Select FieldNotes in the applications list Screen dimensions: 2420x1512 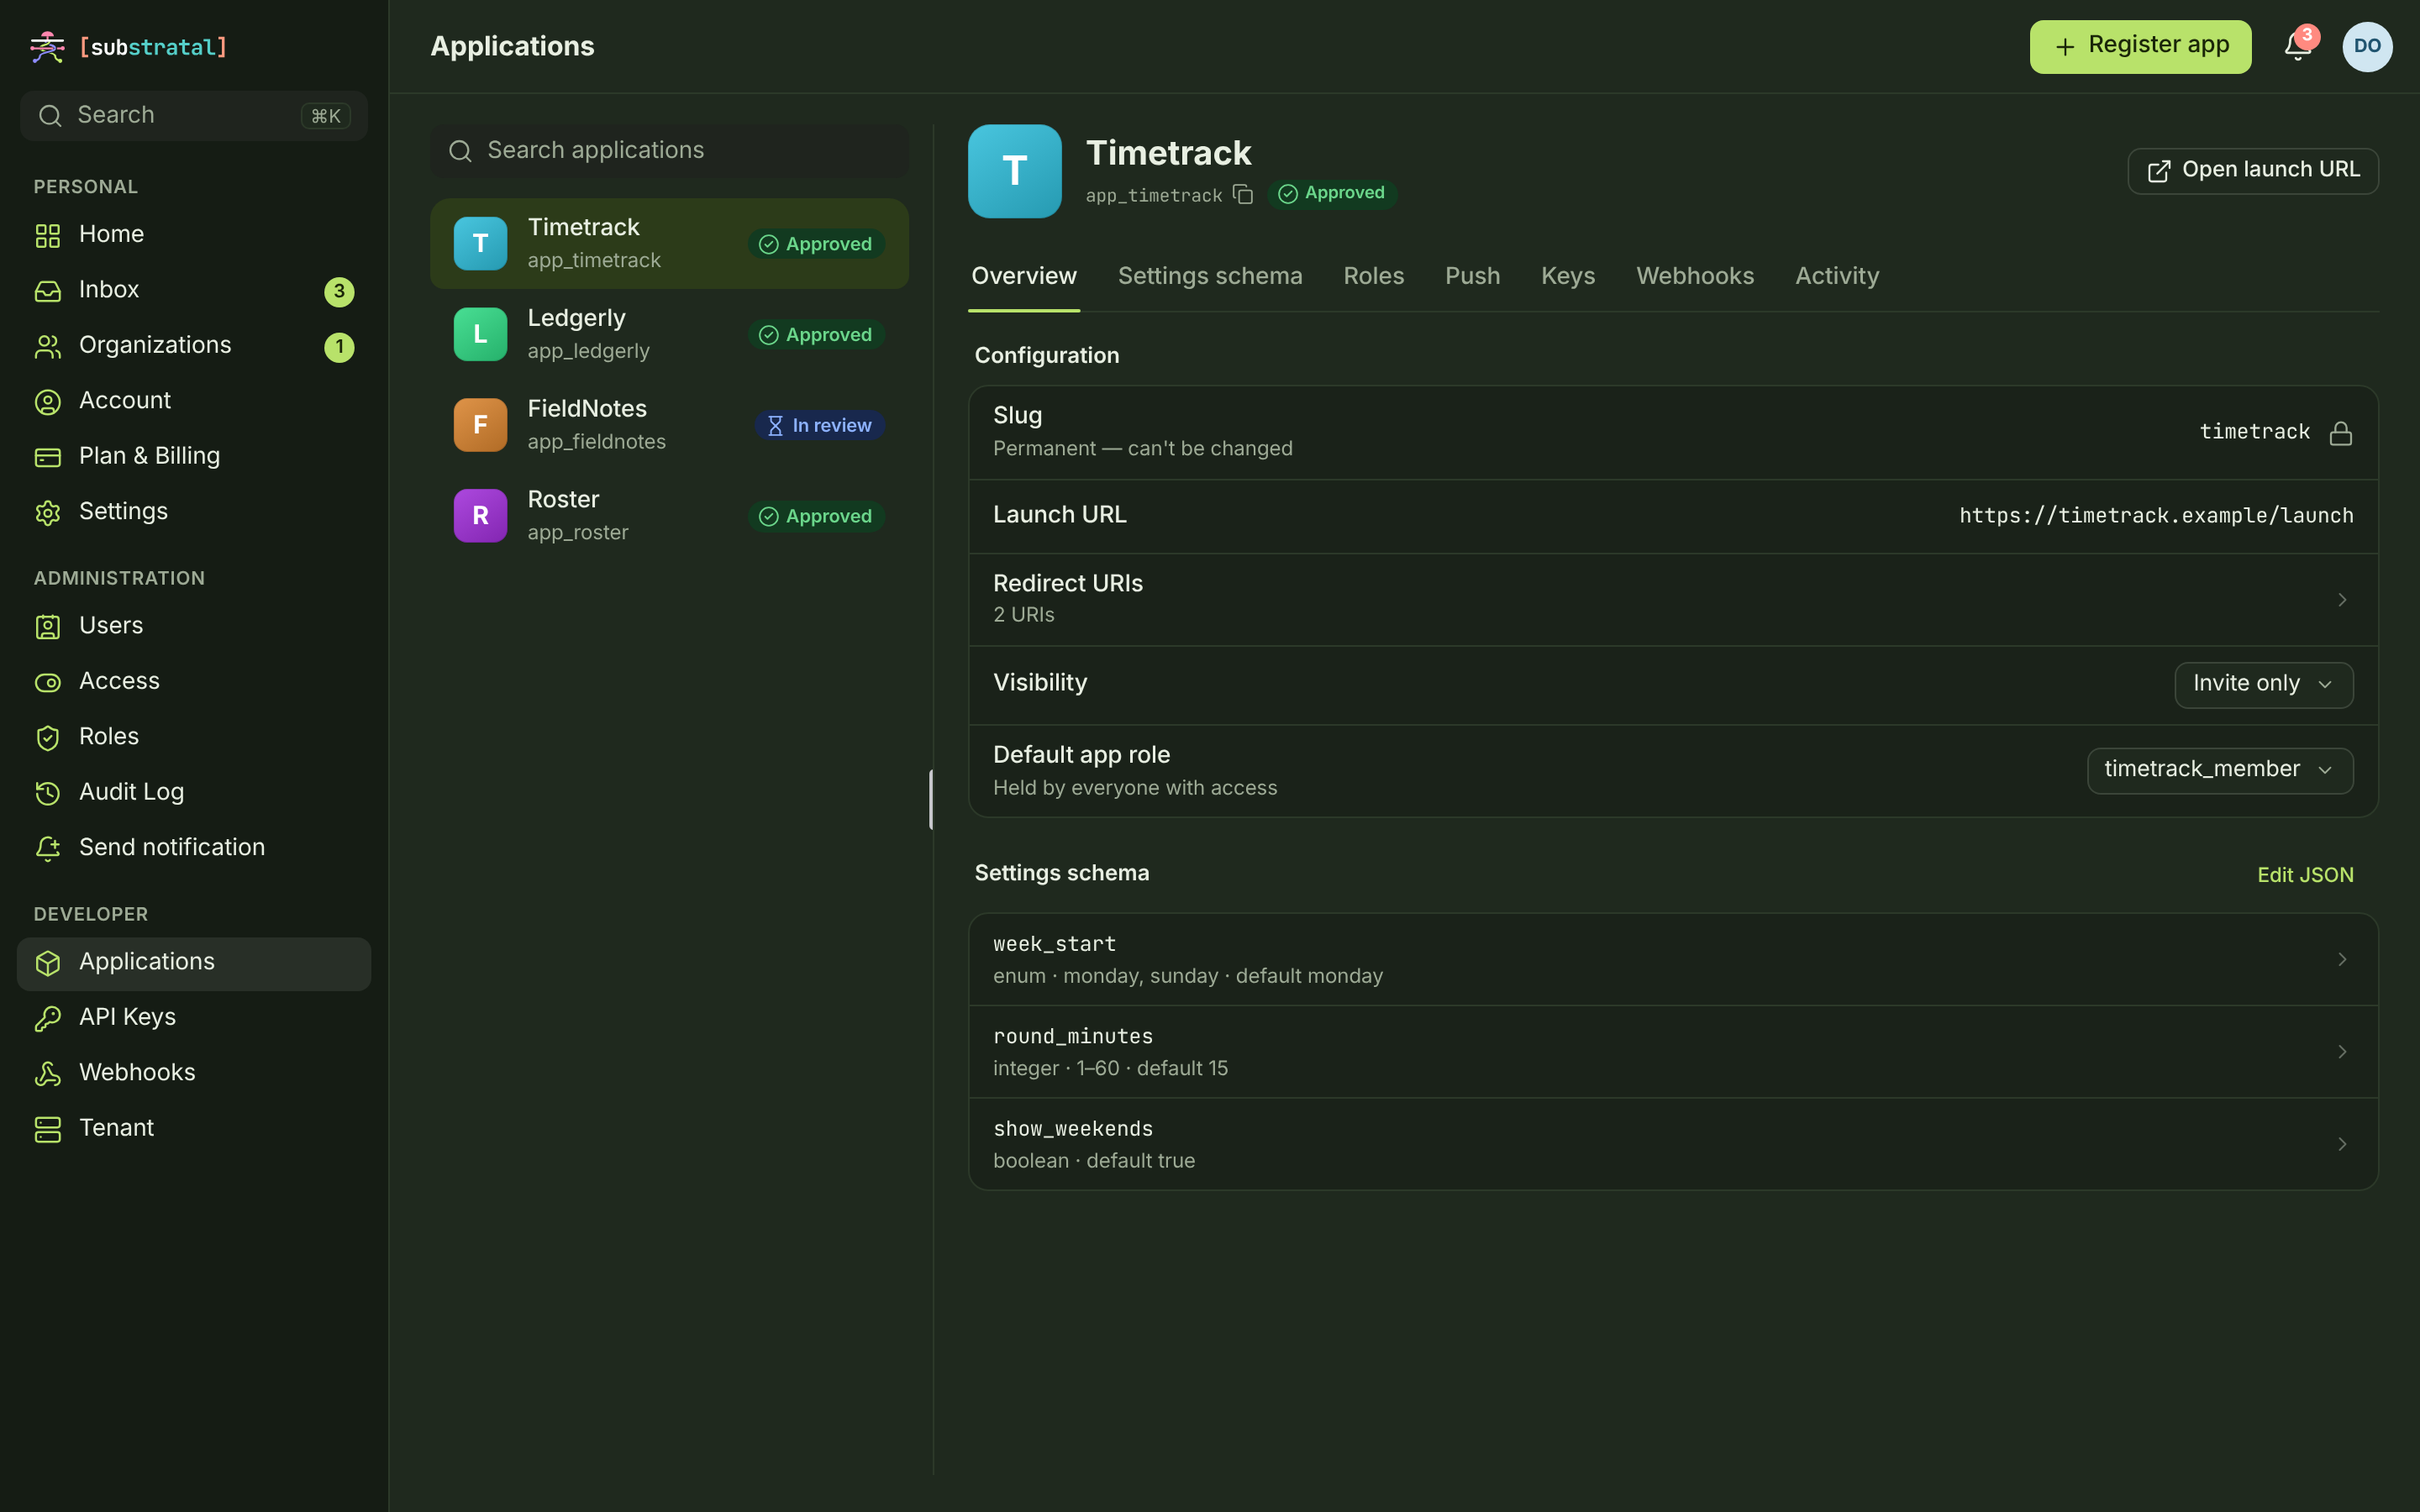pyautogui.click(x=669, y=425)
